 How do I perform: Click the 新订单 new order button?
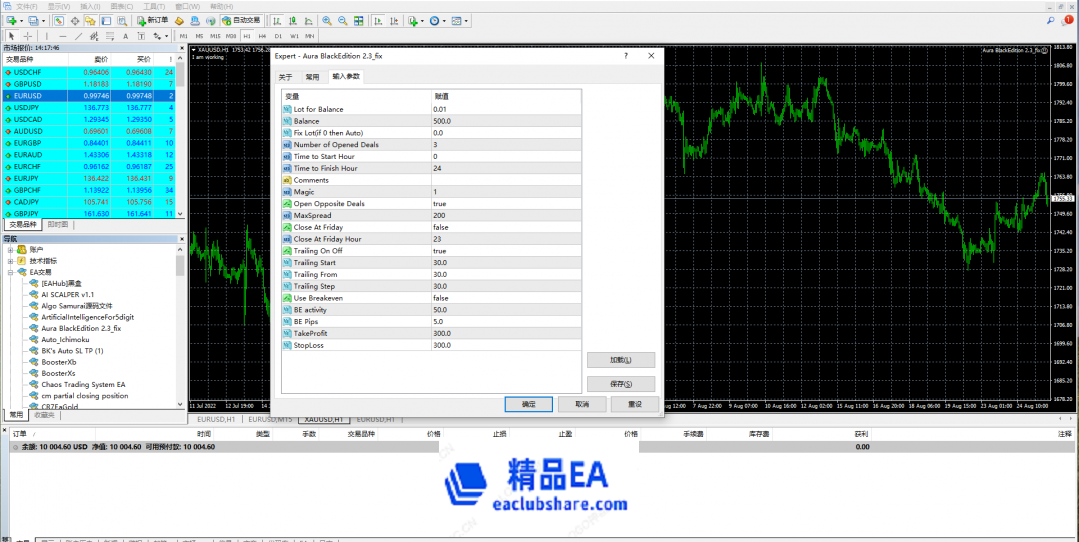click(153, 21)
